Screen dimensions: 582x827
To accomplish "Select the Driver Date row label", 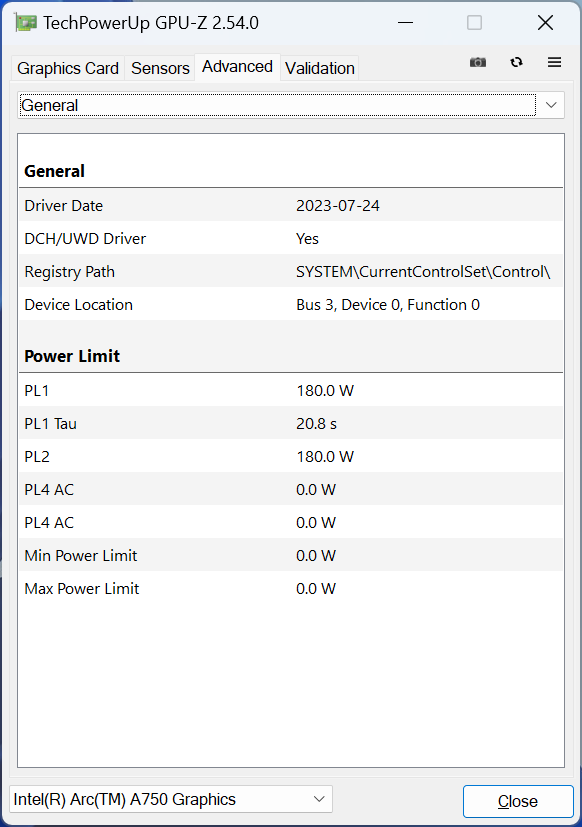I will (63, 206).
